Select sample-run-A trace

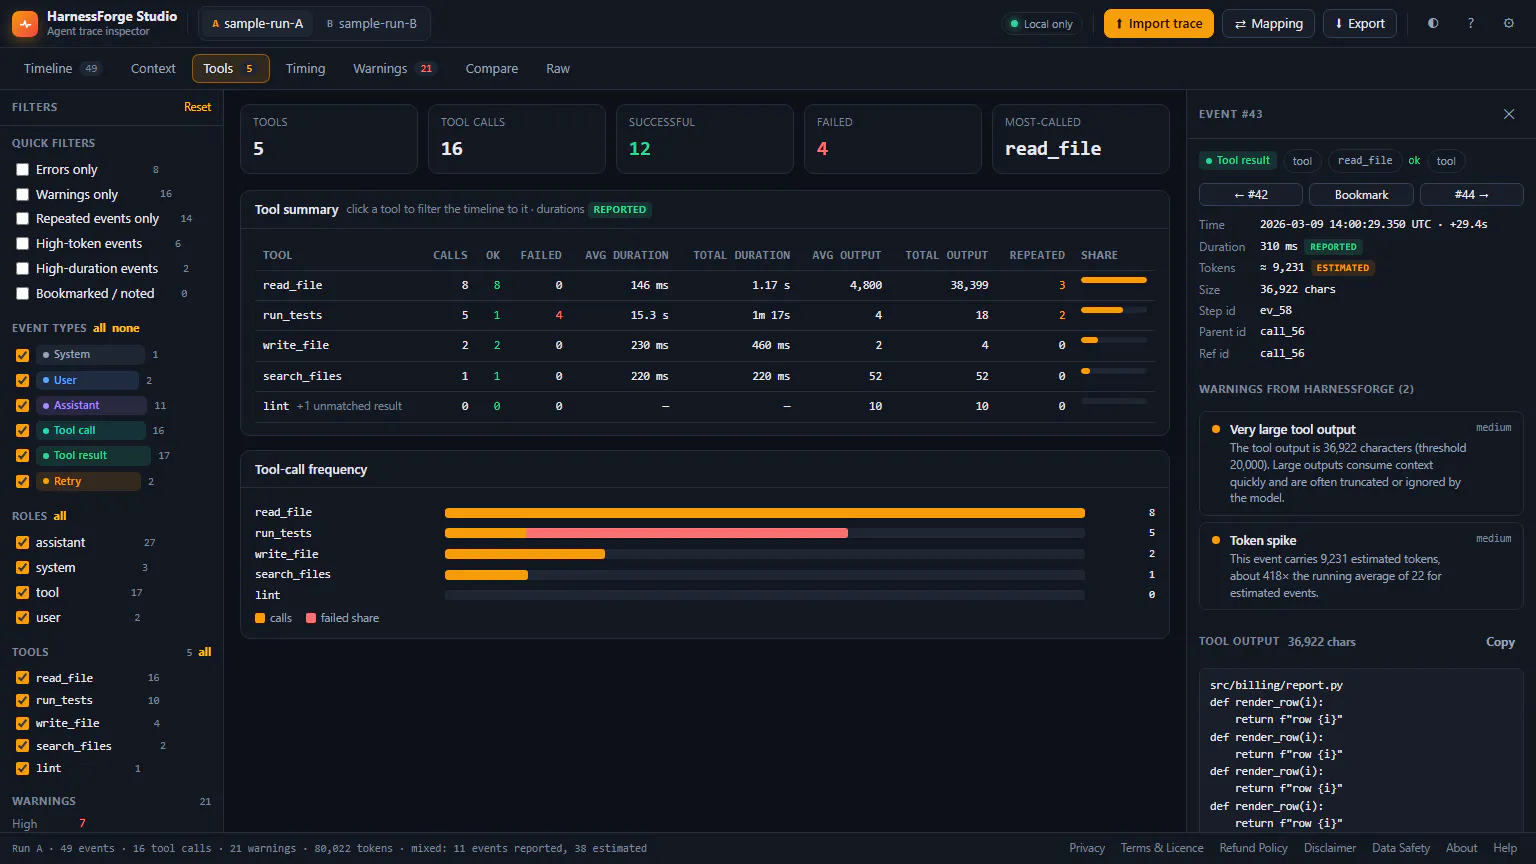click(258, 24)
